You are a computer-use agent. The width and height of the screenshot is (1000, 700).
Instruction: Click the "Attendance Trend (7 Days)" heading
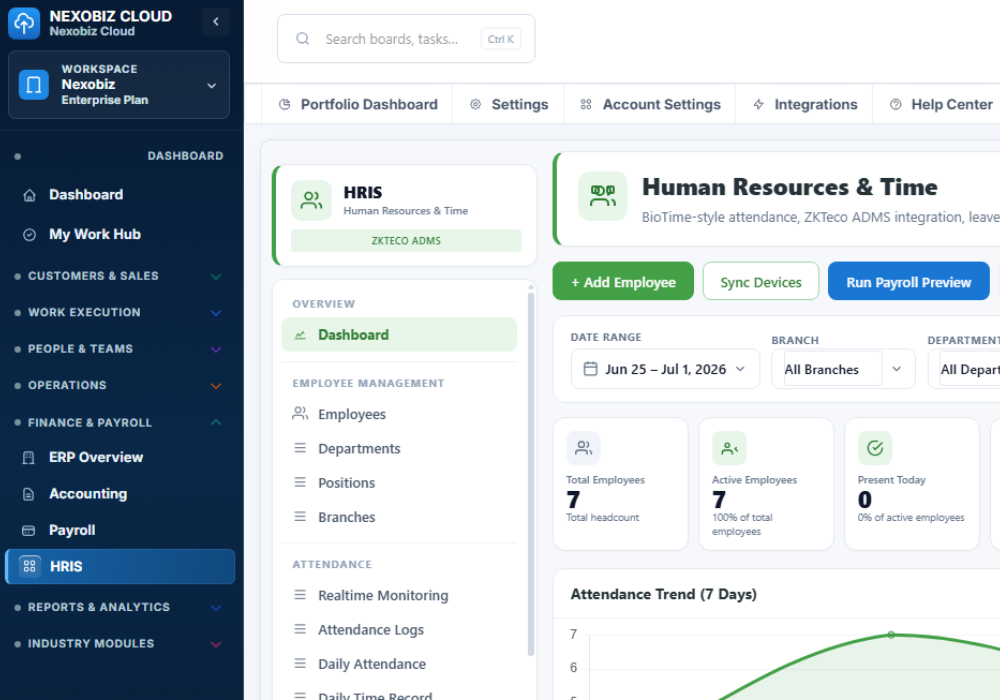point(663,594)
